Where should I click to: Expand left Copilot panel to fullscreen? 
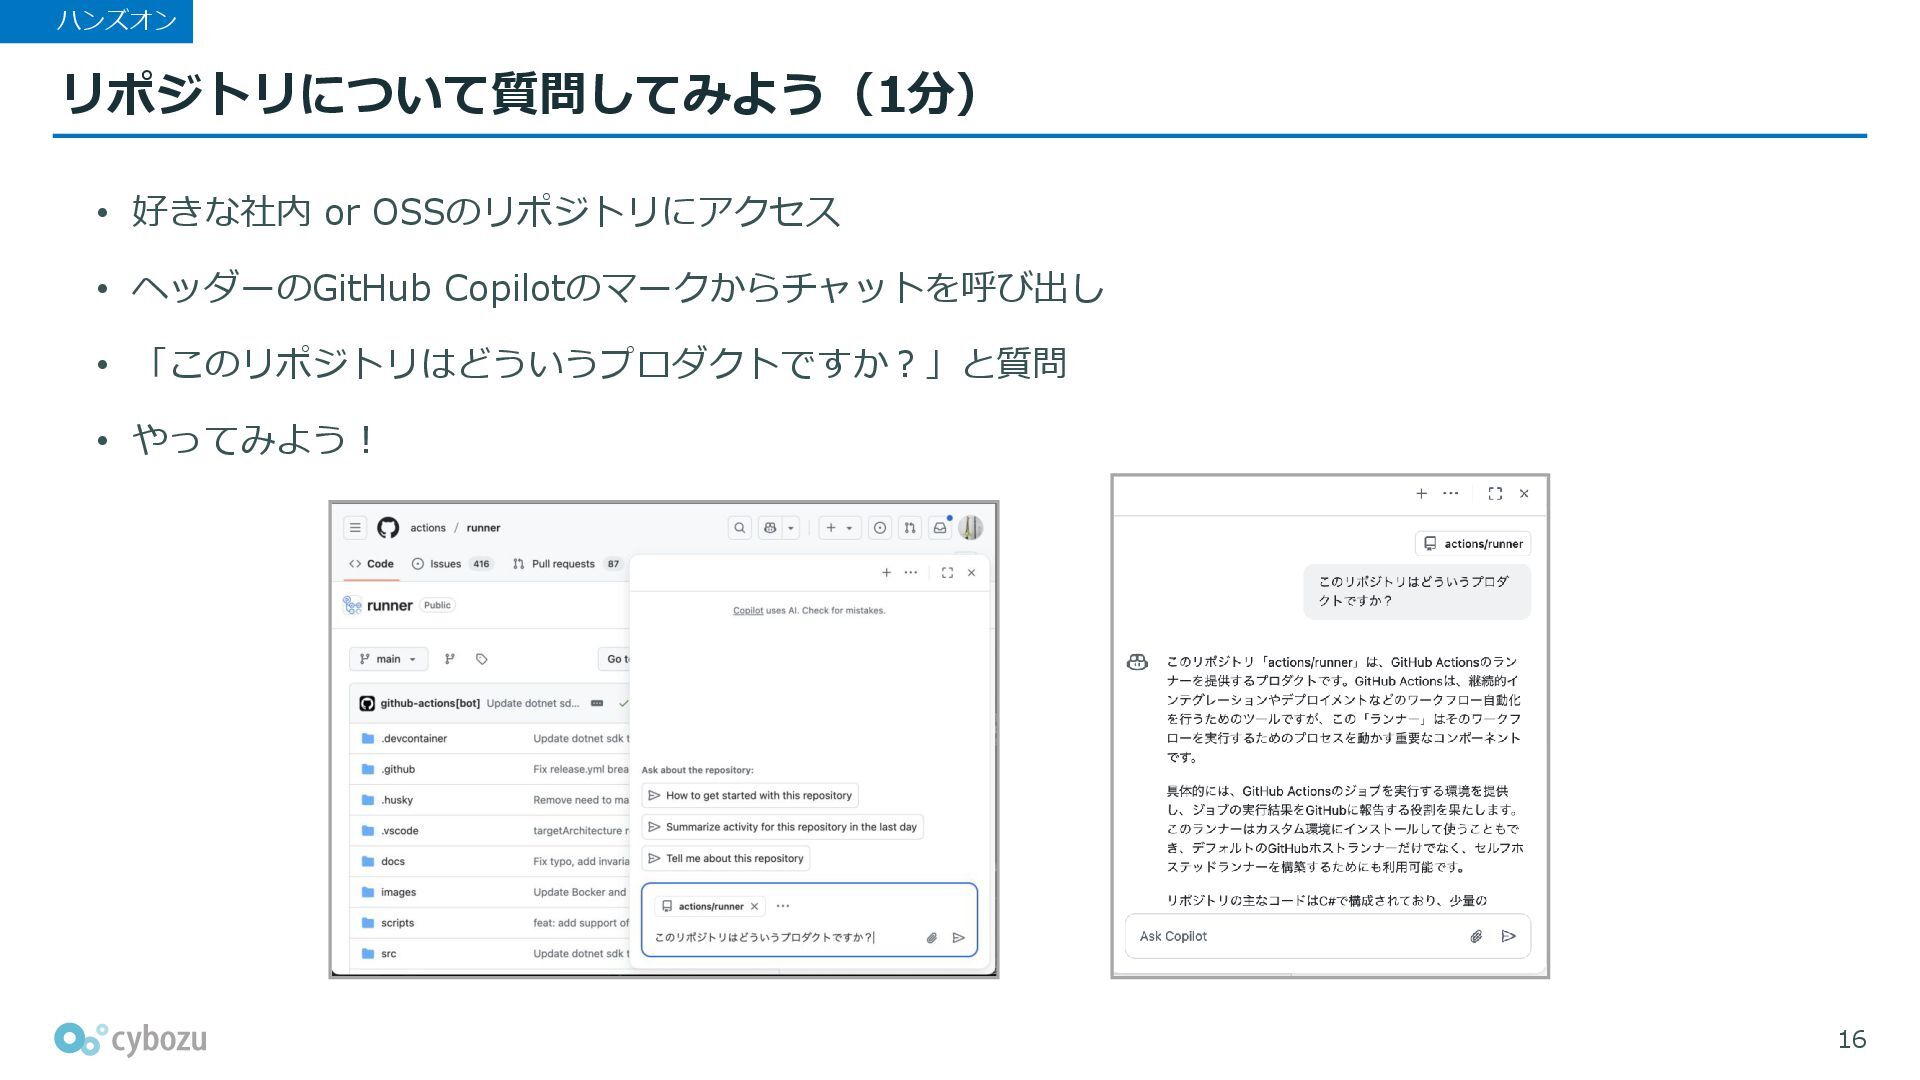pyautogui.click(x=947, y=573)
